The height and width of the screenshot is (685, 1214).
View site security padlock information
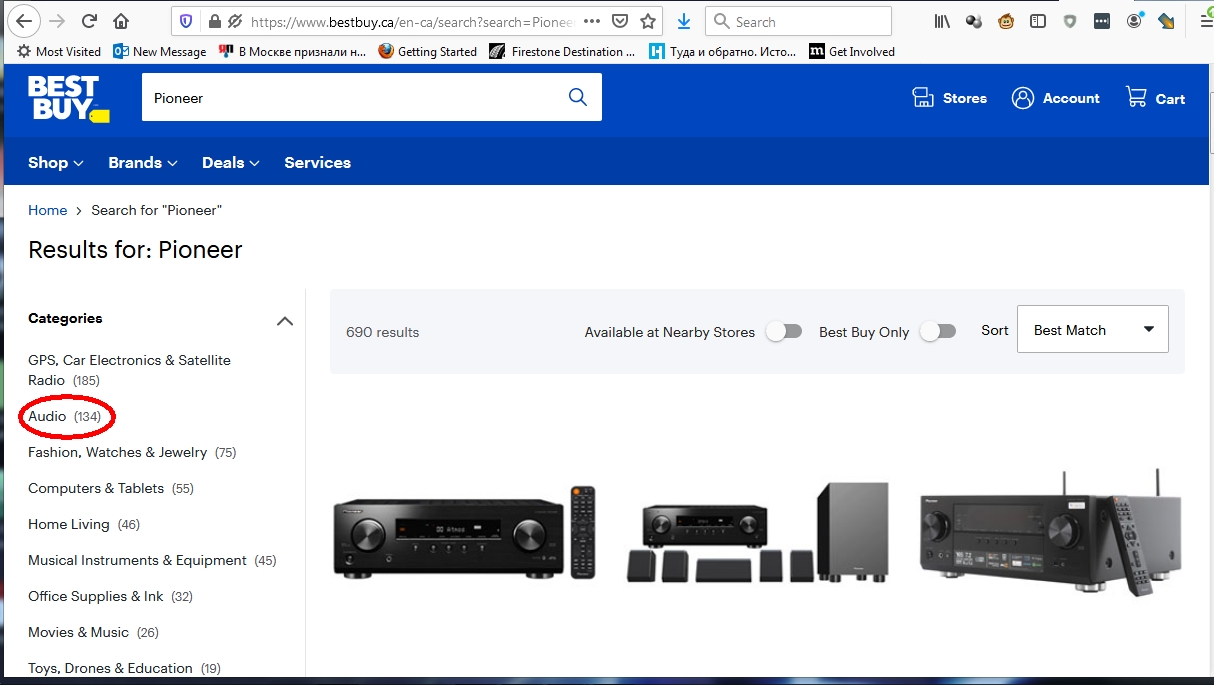point(213,21)
